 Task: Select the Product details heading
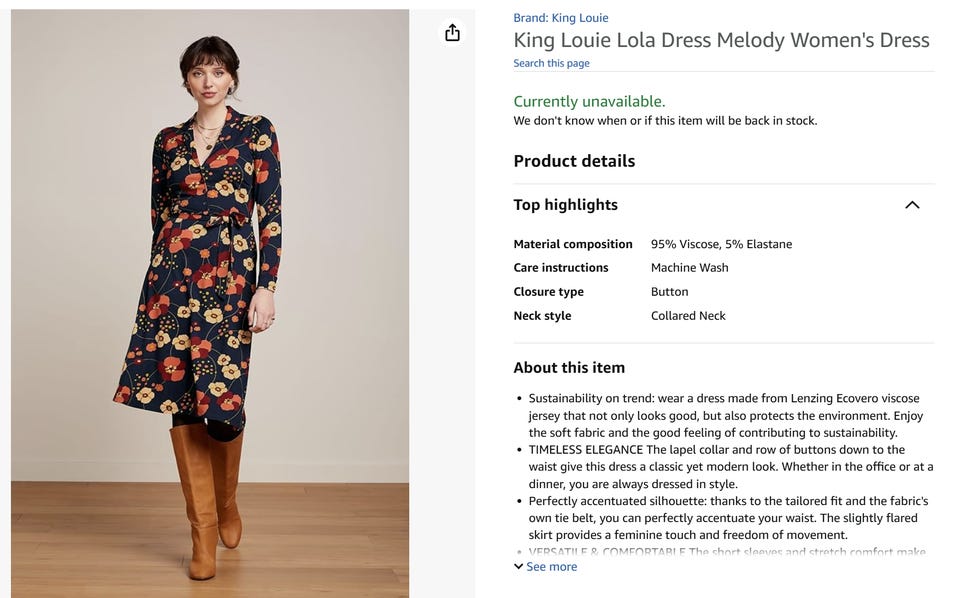(x=574, y=161)
